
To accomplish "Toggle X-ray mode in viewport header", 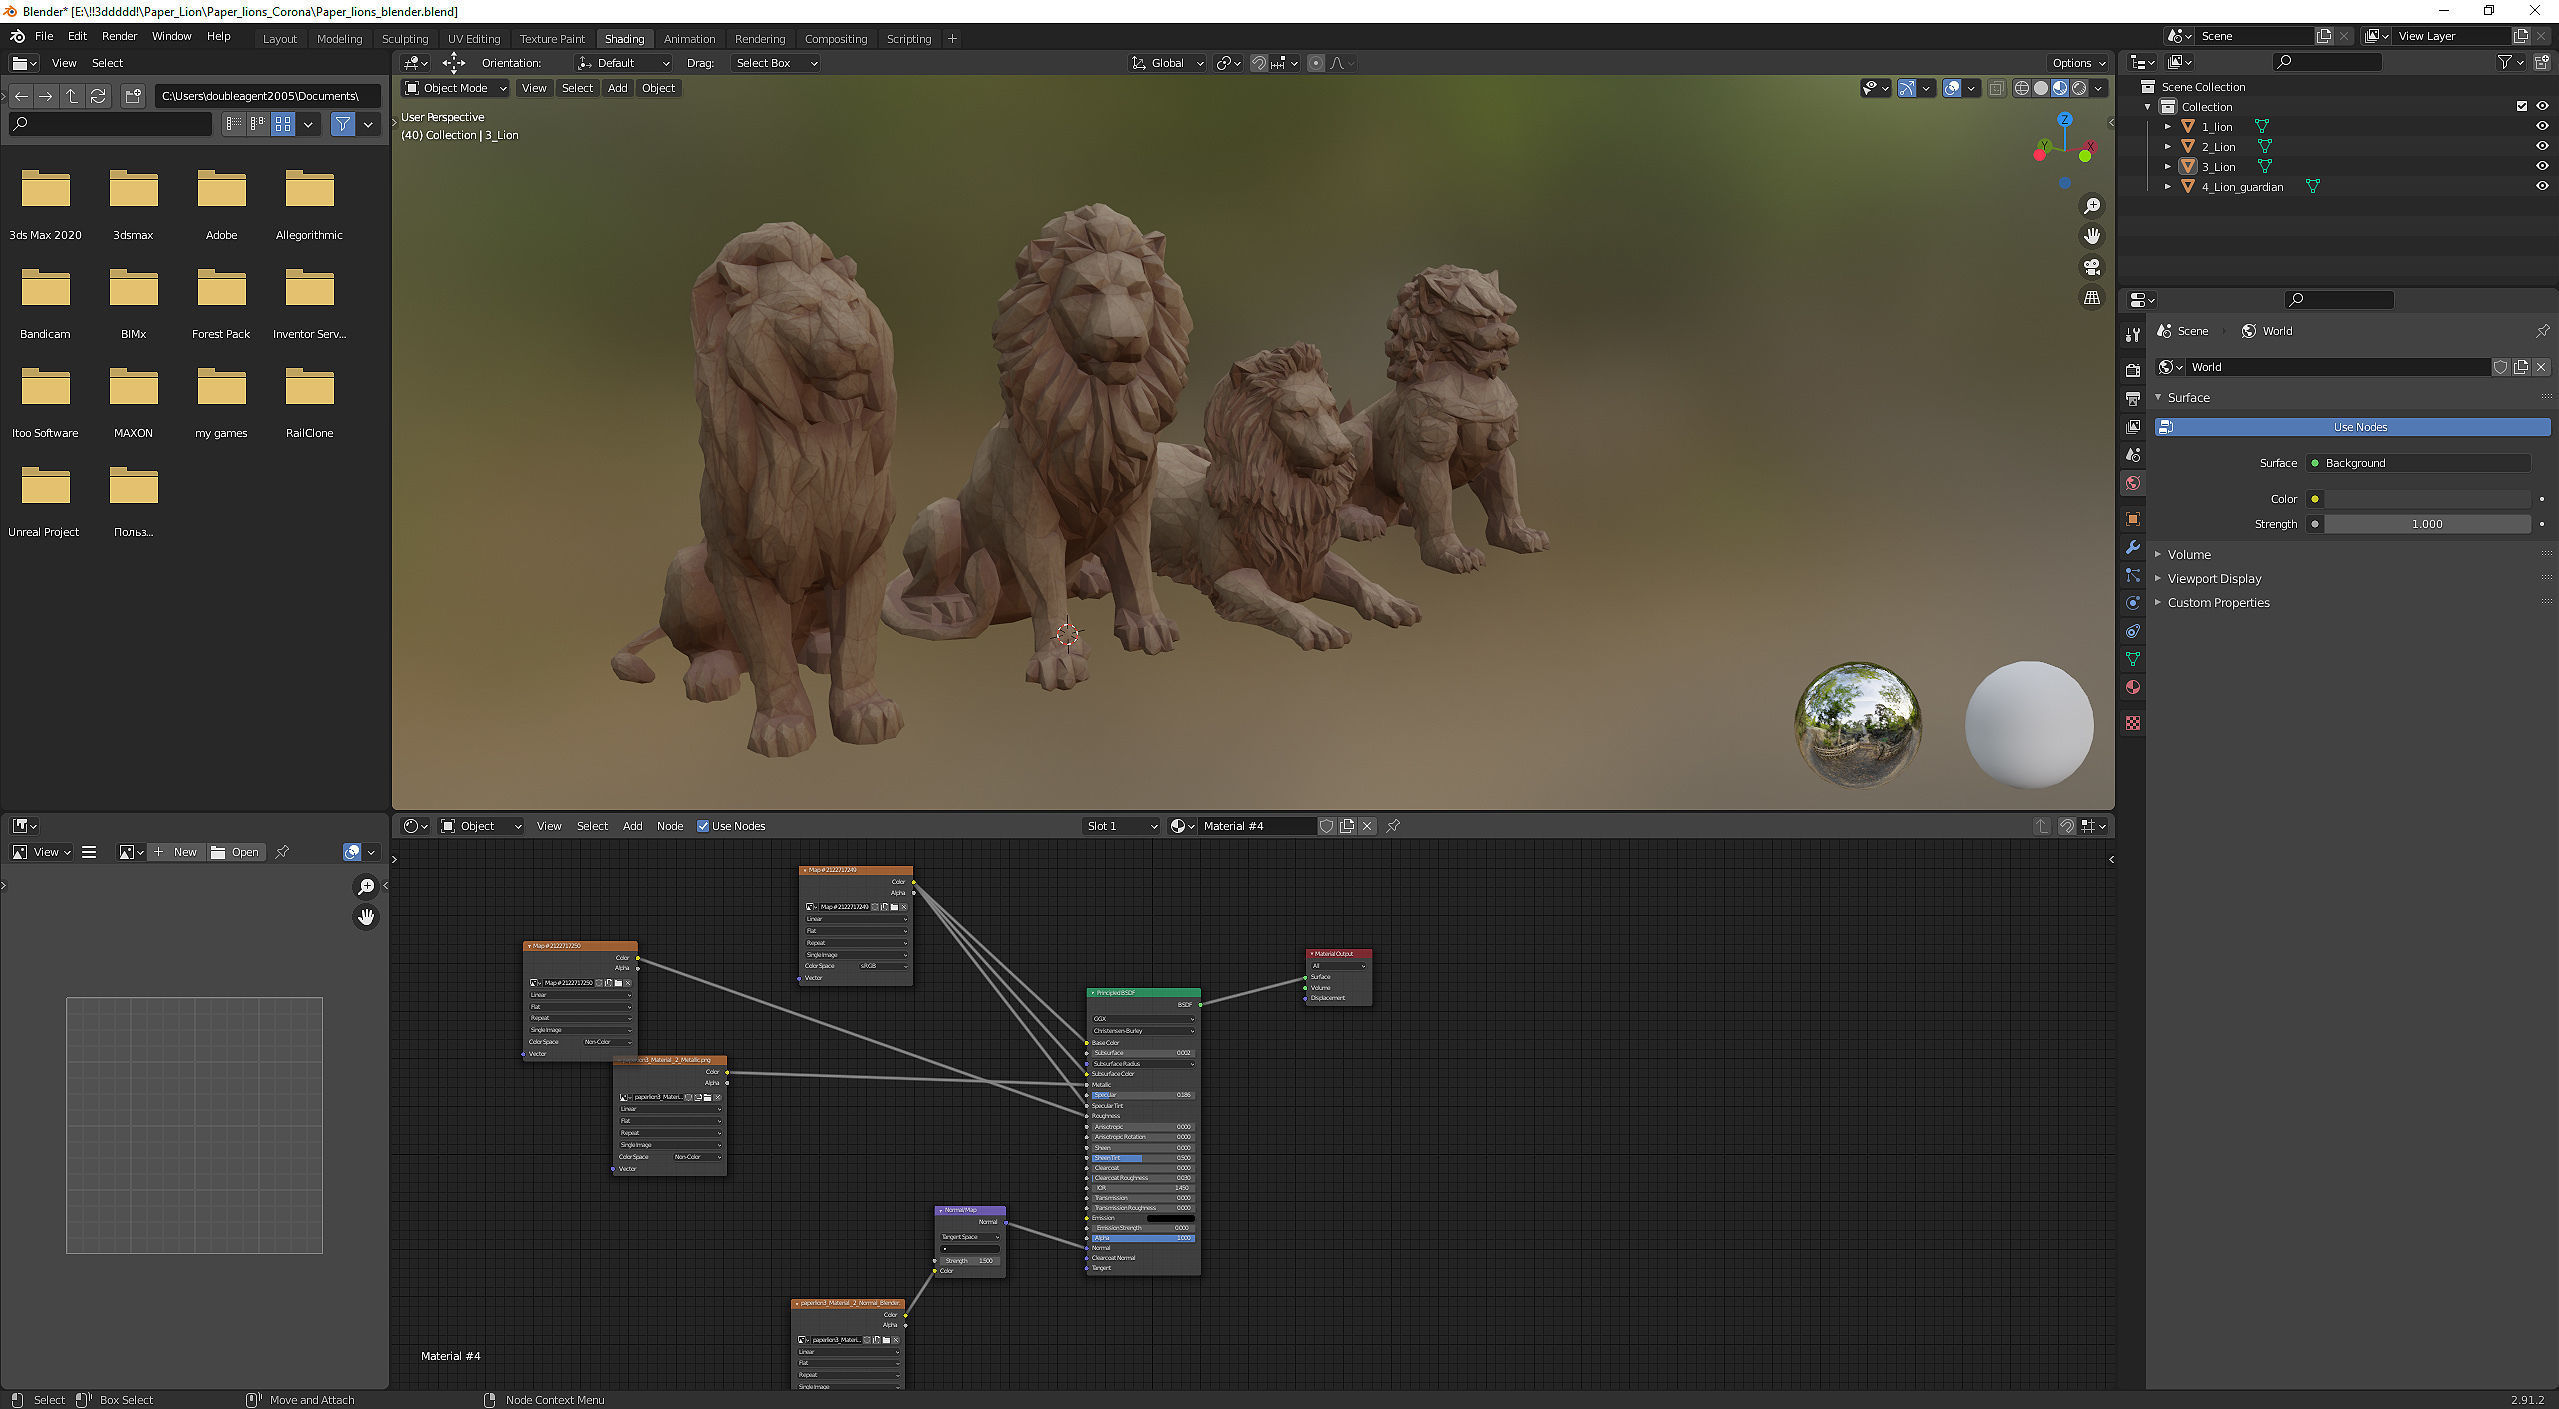I will coord(1996,88).
